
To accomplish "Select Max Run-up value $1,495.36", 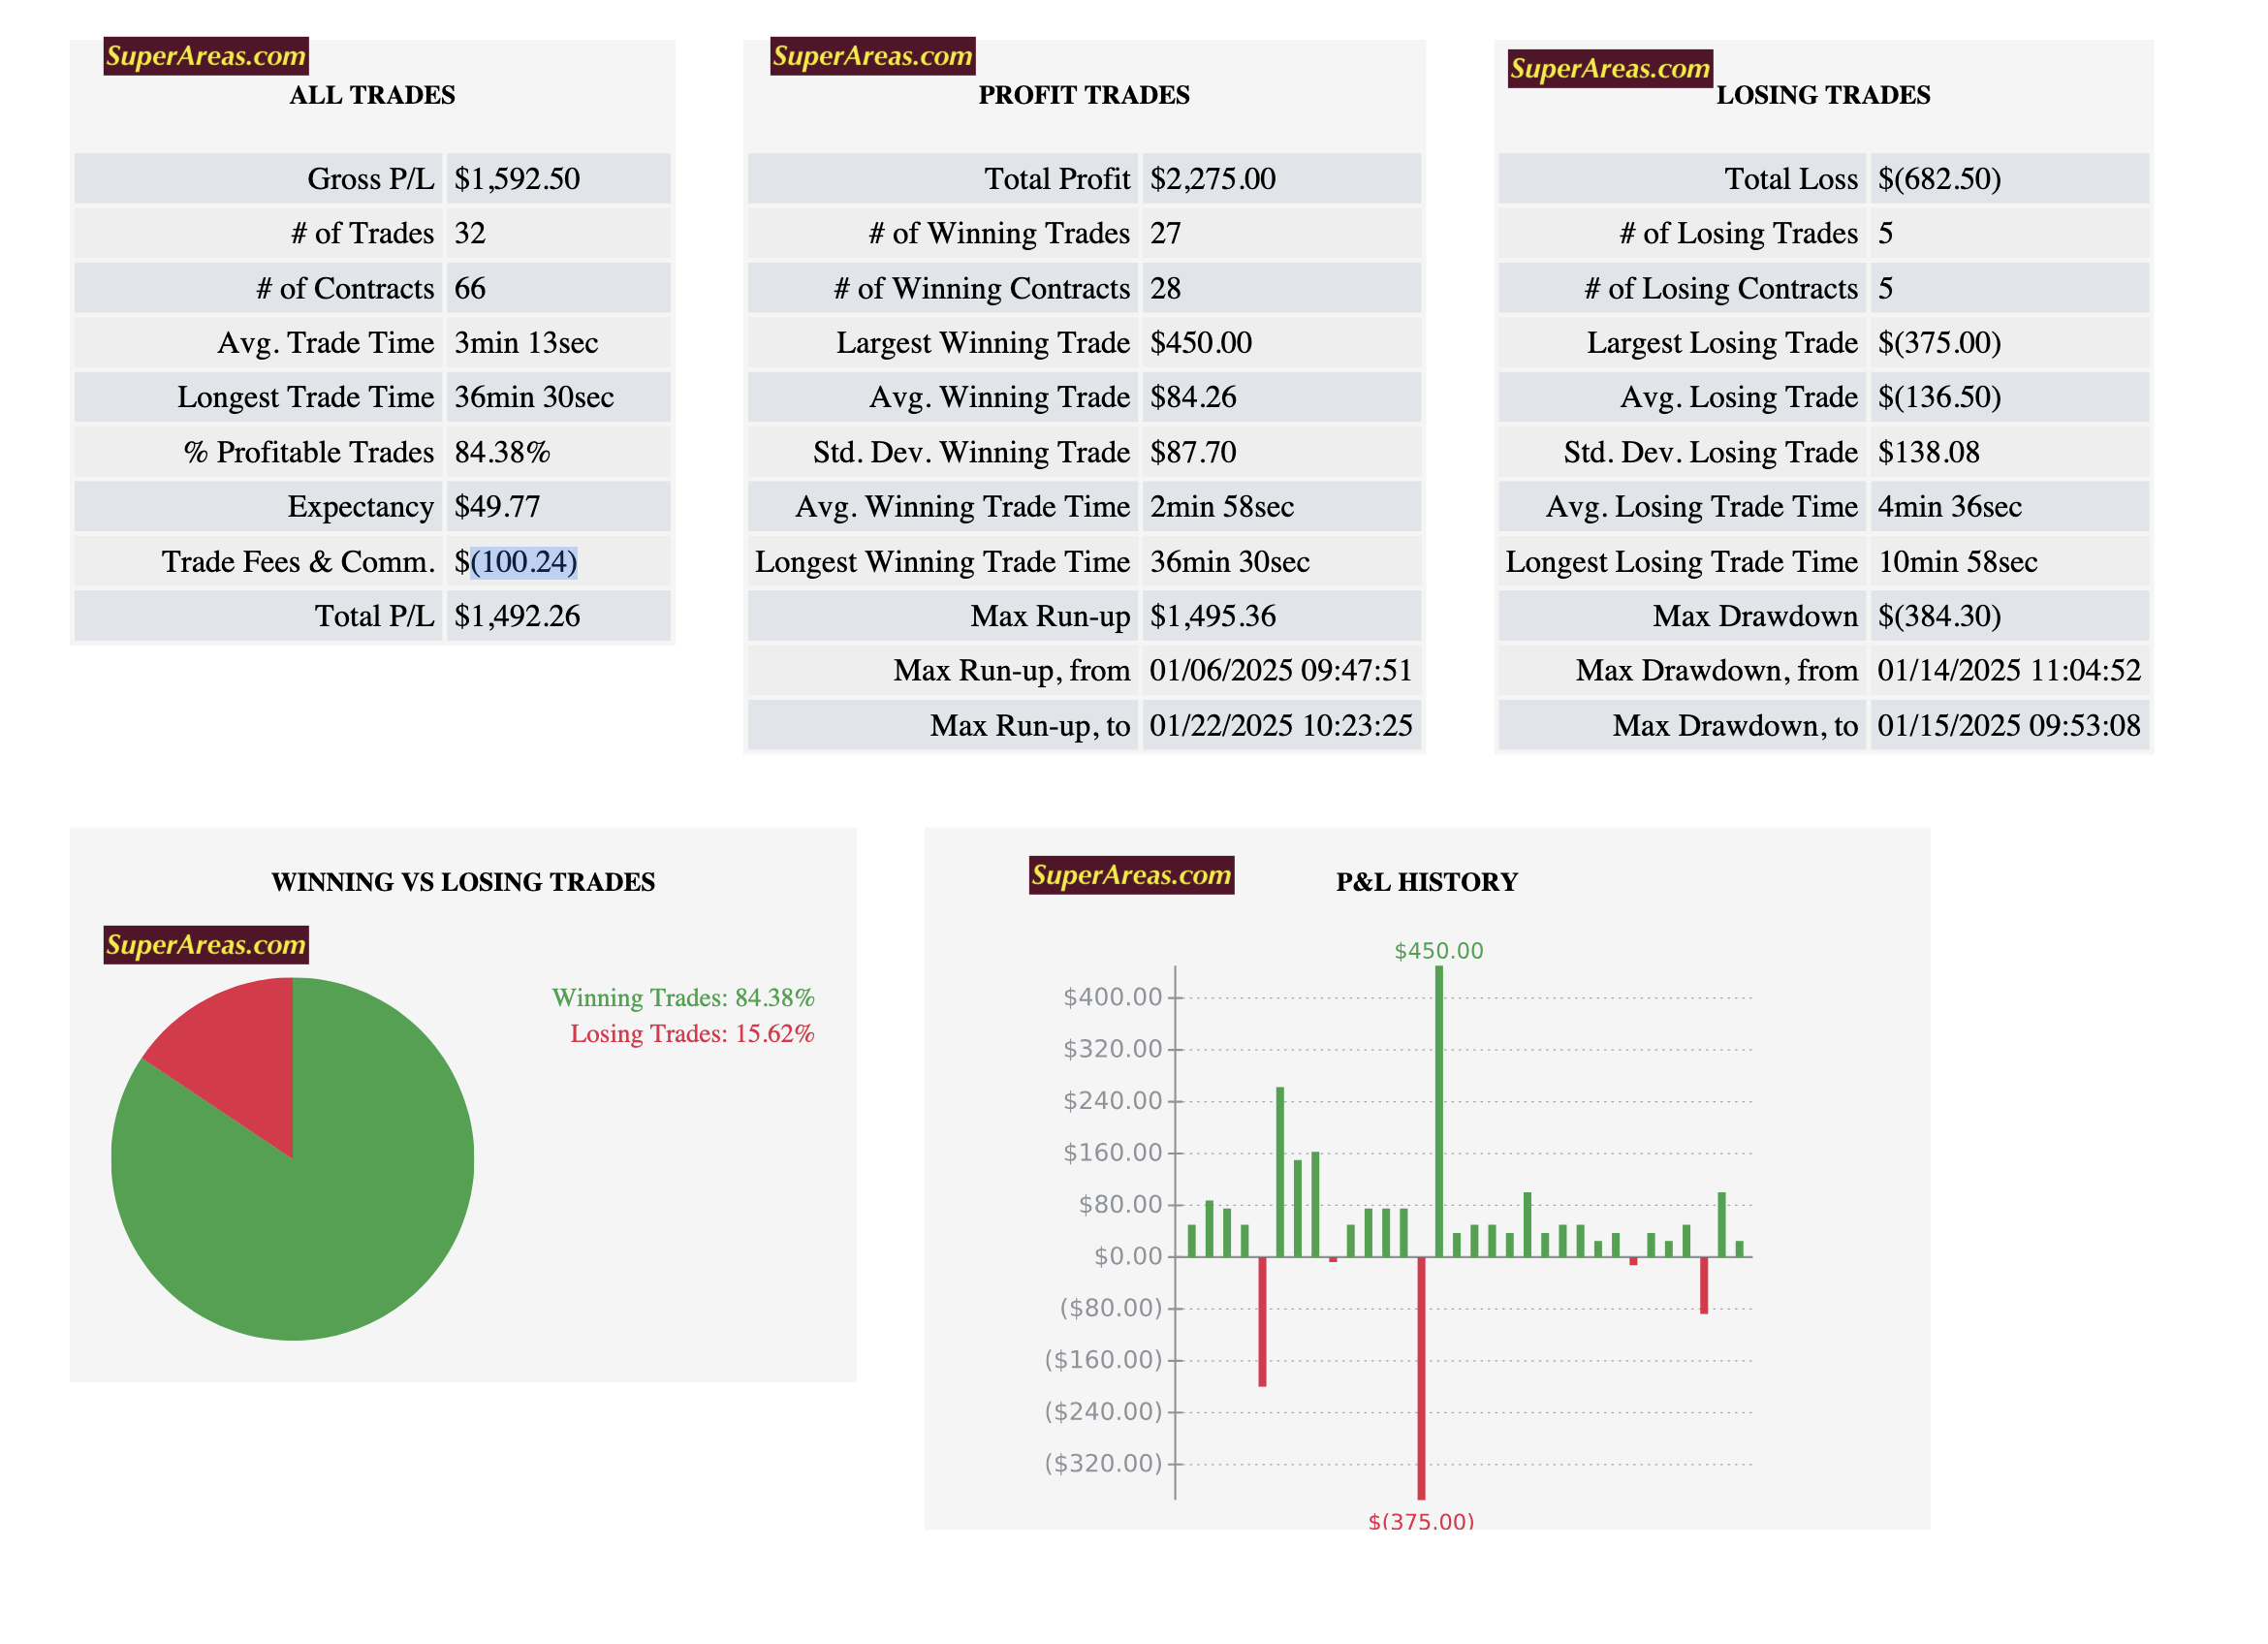I will (x=1213, y=616).
